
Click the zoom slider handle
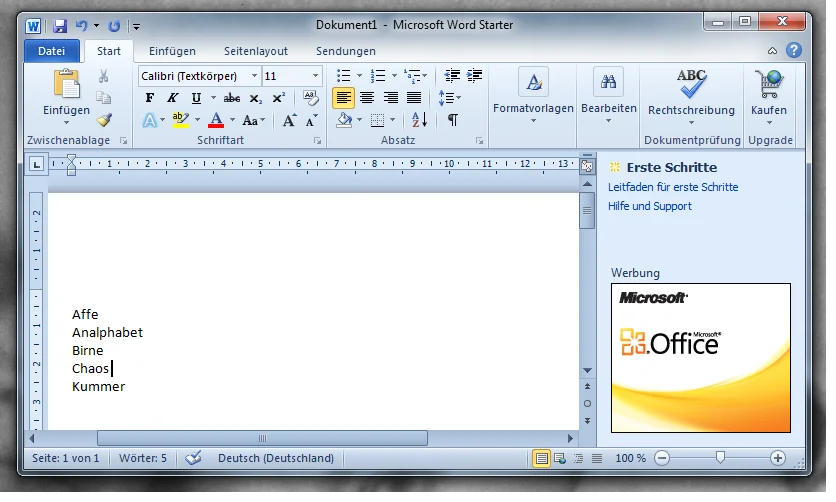pyautogui.click(x=720, y=458)
